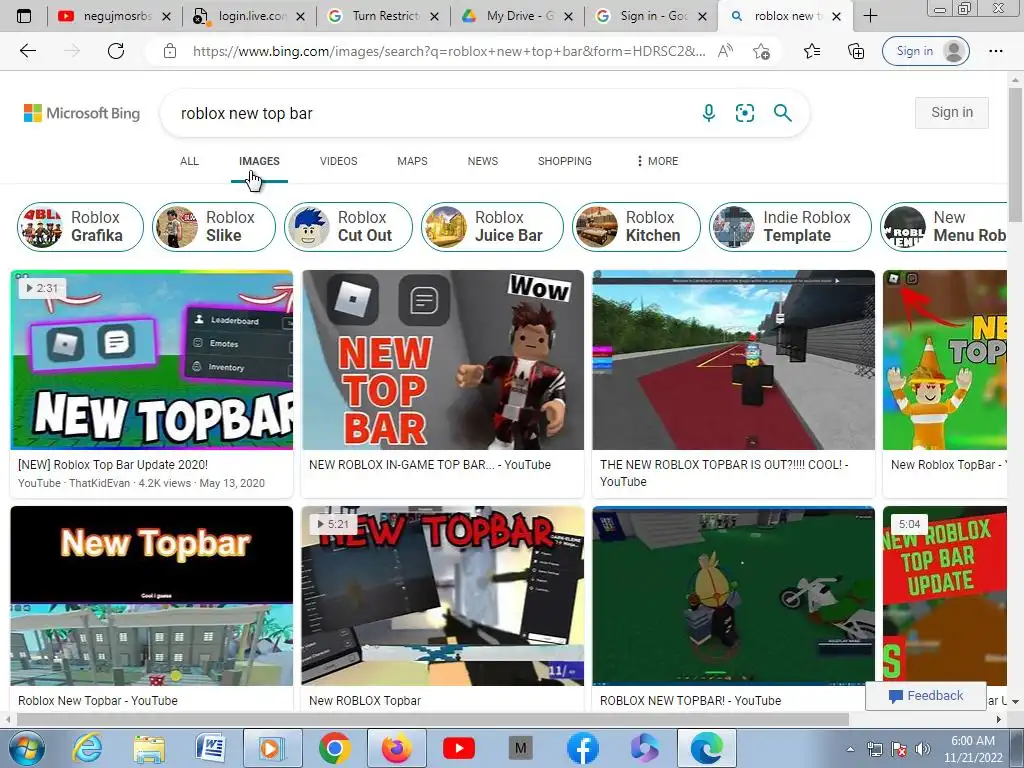Open the SHOPPING results tab
The image size is (1024, 768).
point(565,161)
